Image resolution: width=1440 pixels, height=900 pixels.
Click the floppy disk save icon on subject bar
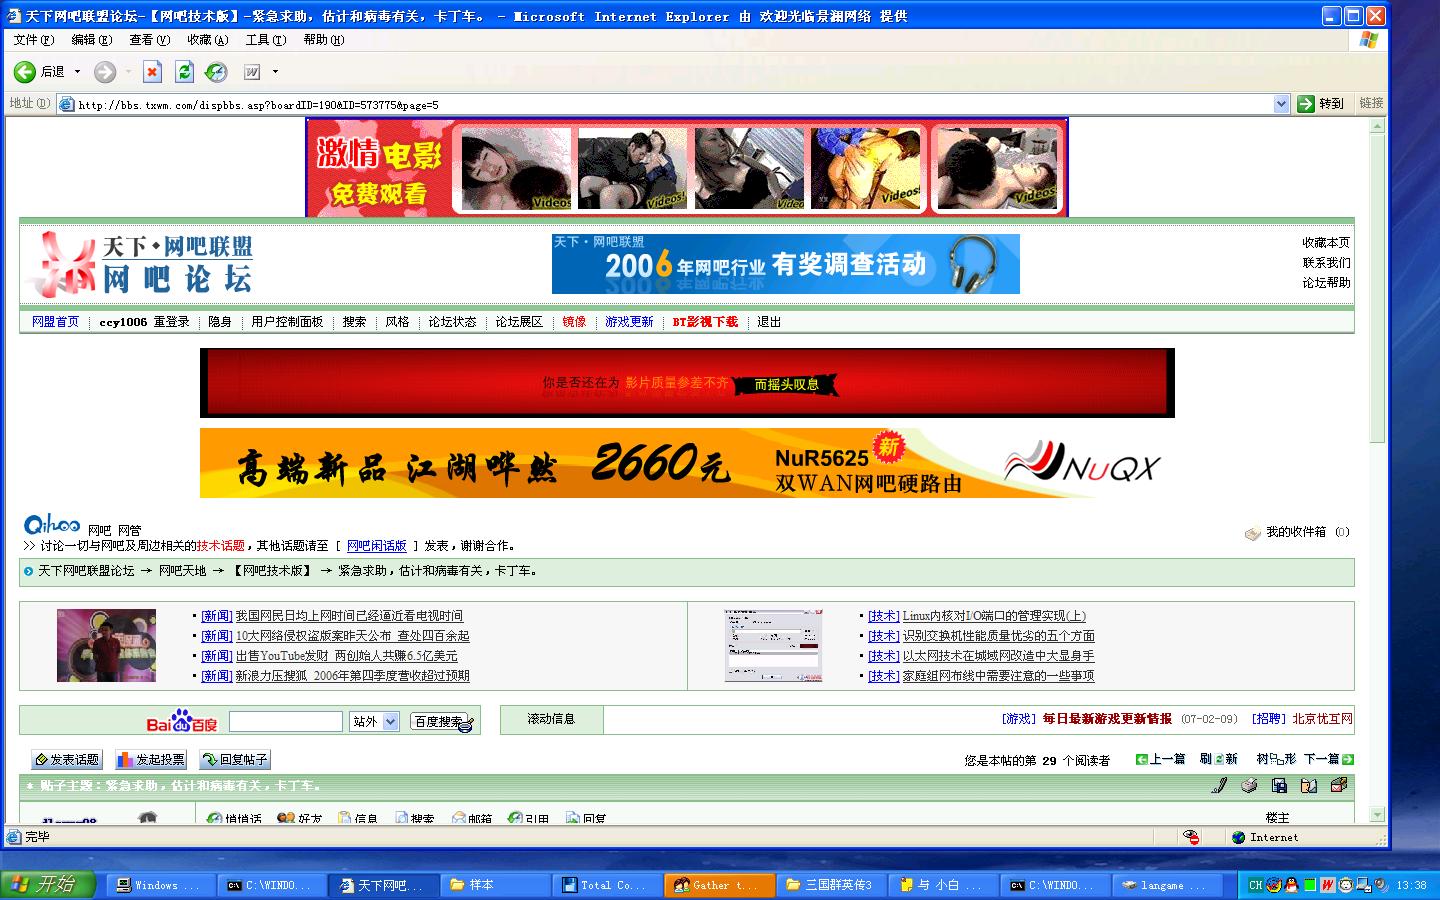pos(1279,786)
